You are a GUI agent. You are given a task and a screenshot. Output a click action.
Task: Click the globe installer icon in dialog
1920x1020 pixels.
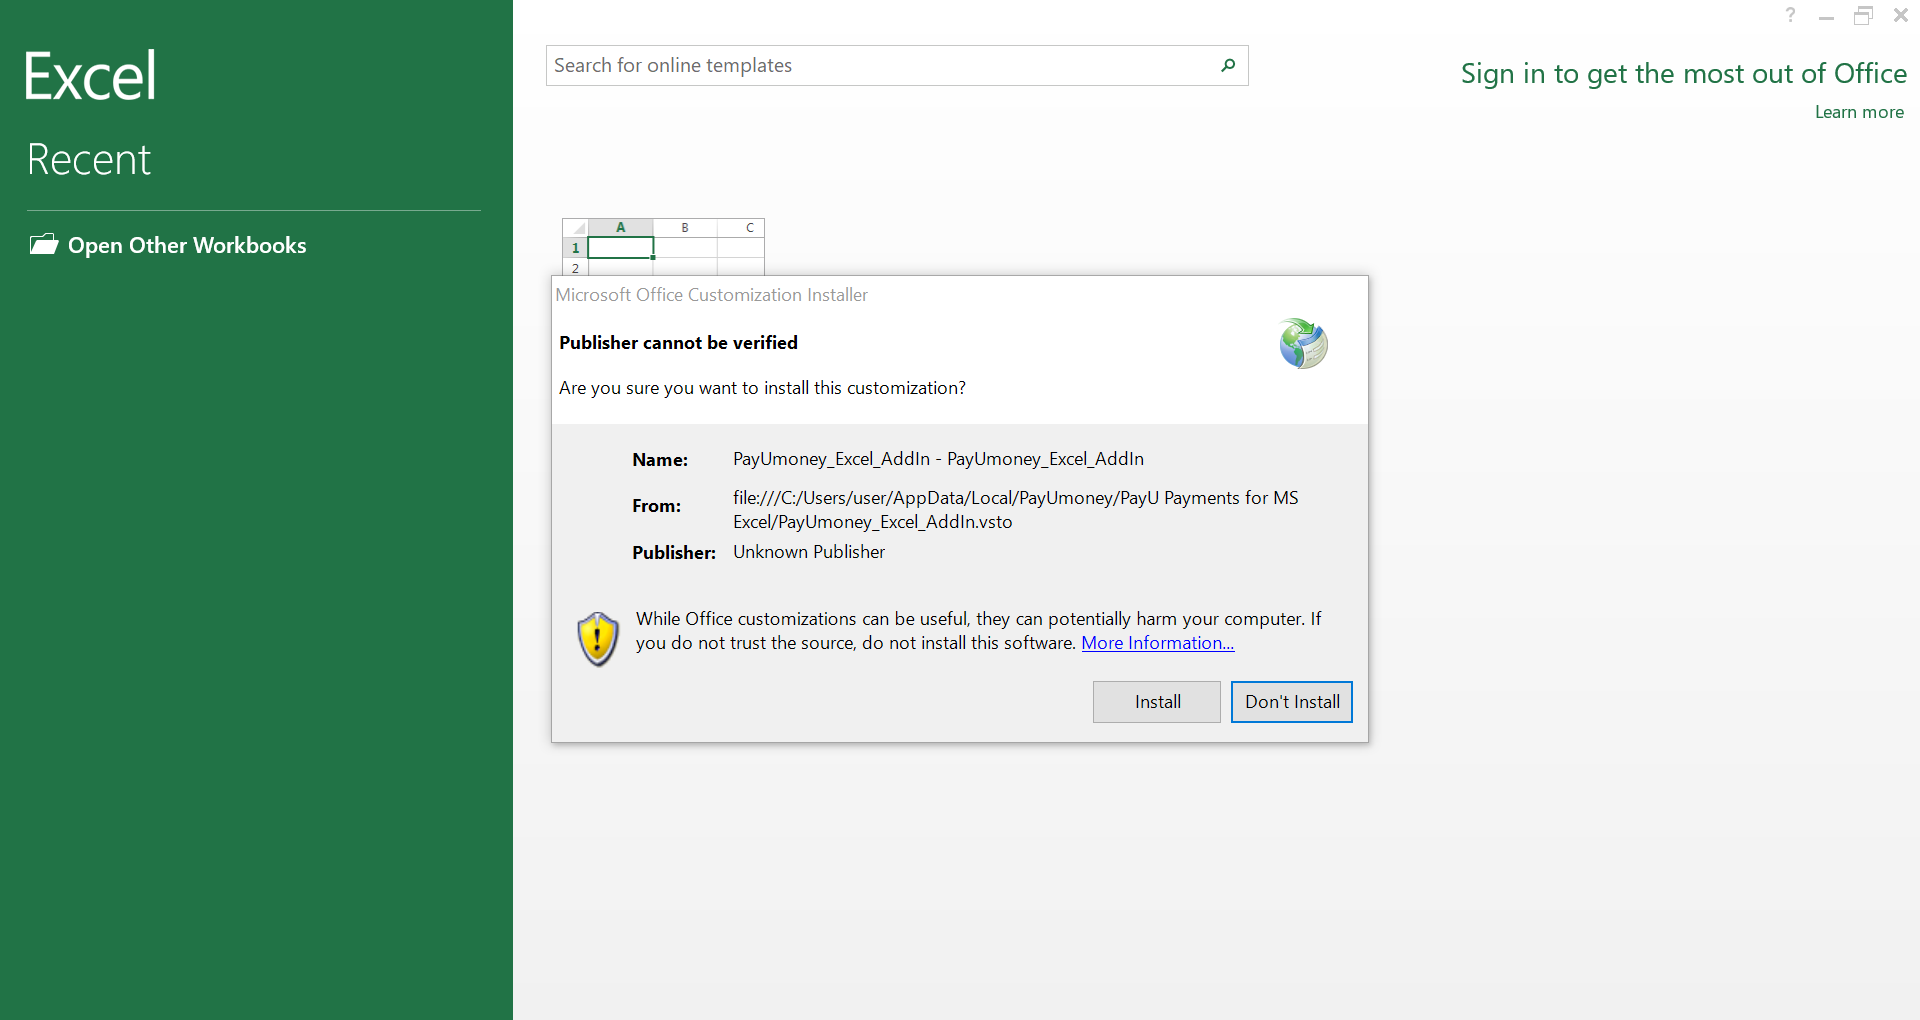coord(1303,344)
